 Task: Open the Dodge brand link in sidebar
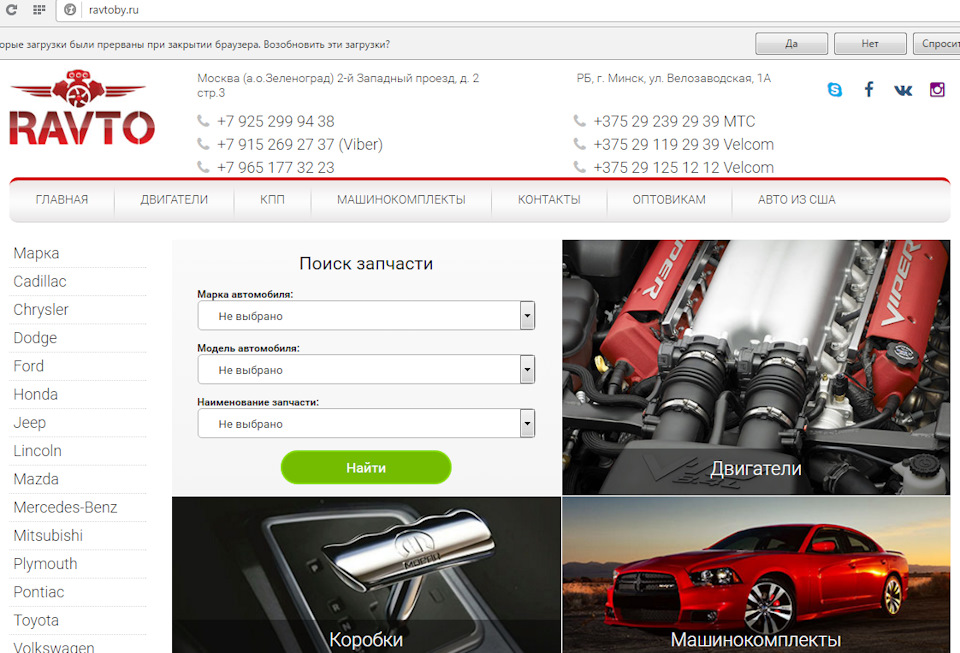tap(35, 338)
